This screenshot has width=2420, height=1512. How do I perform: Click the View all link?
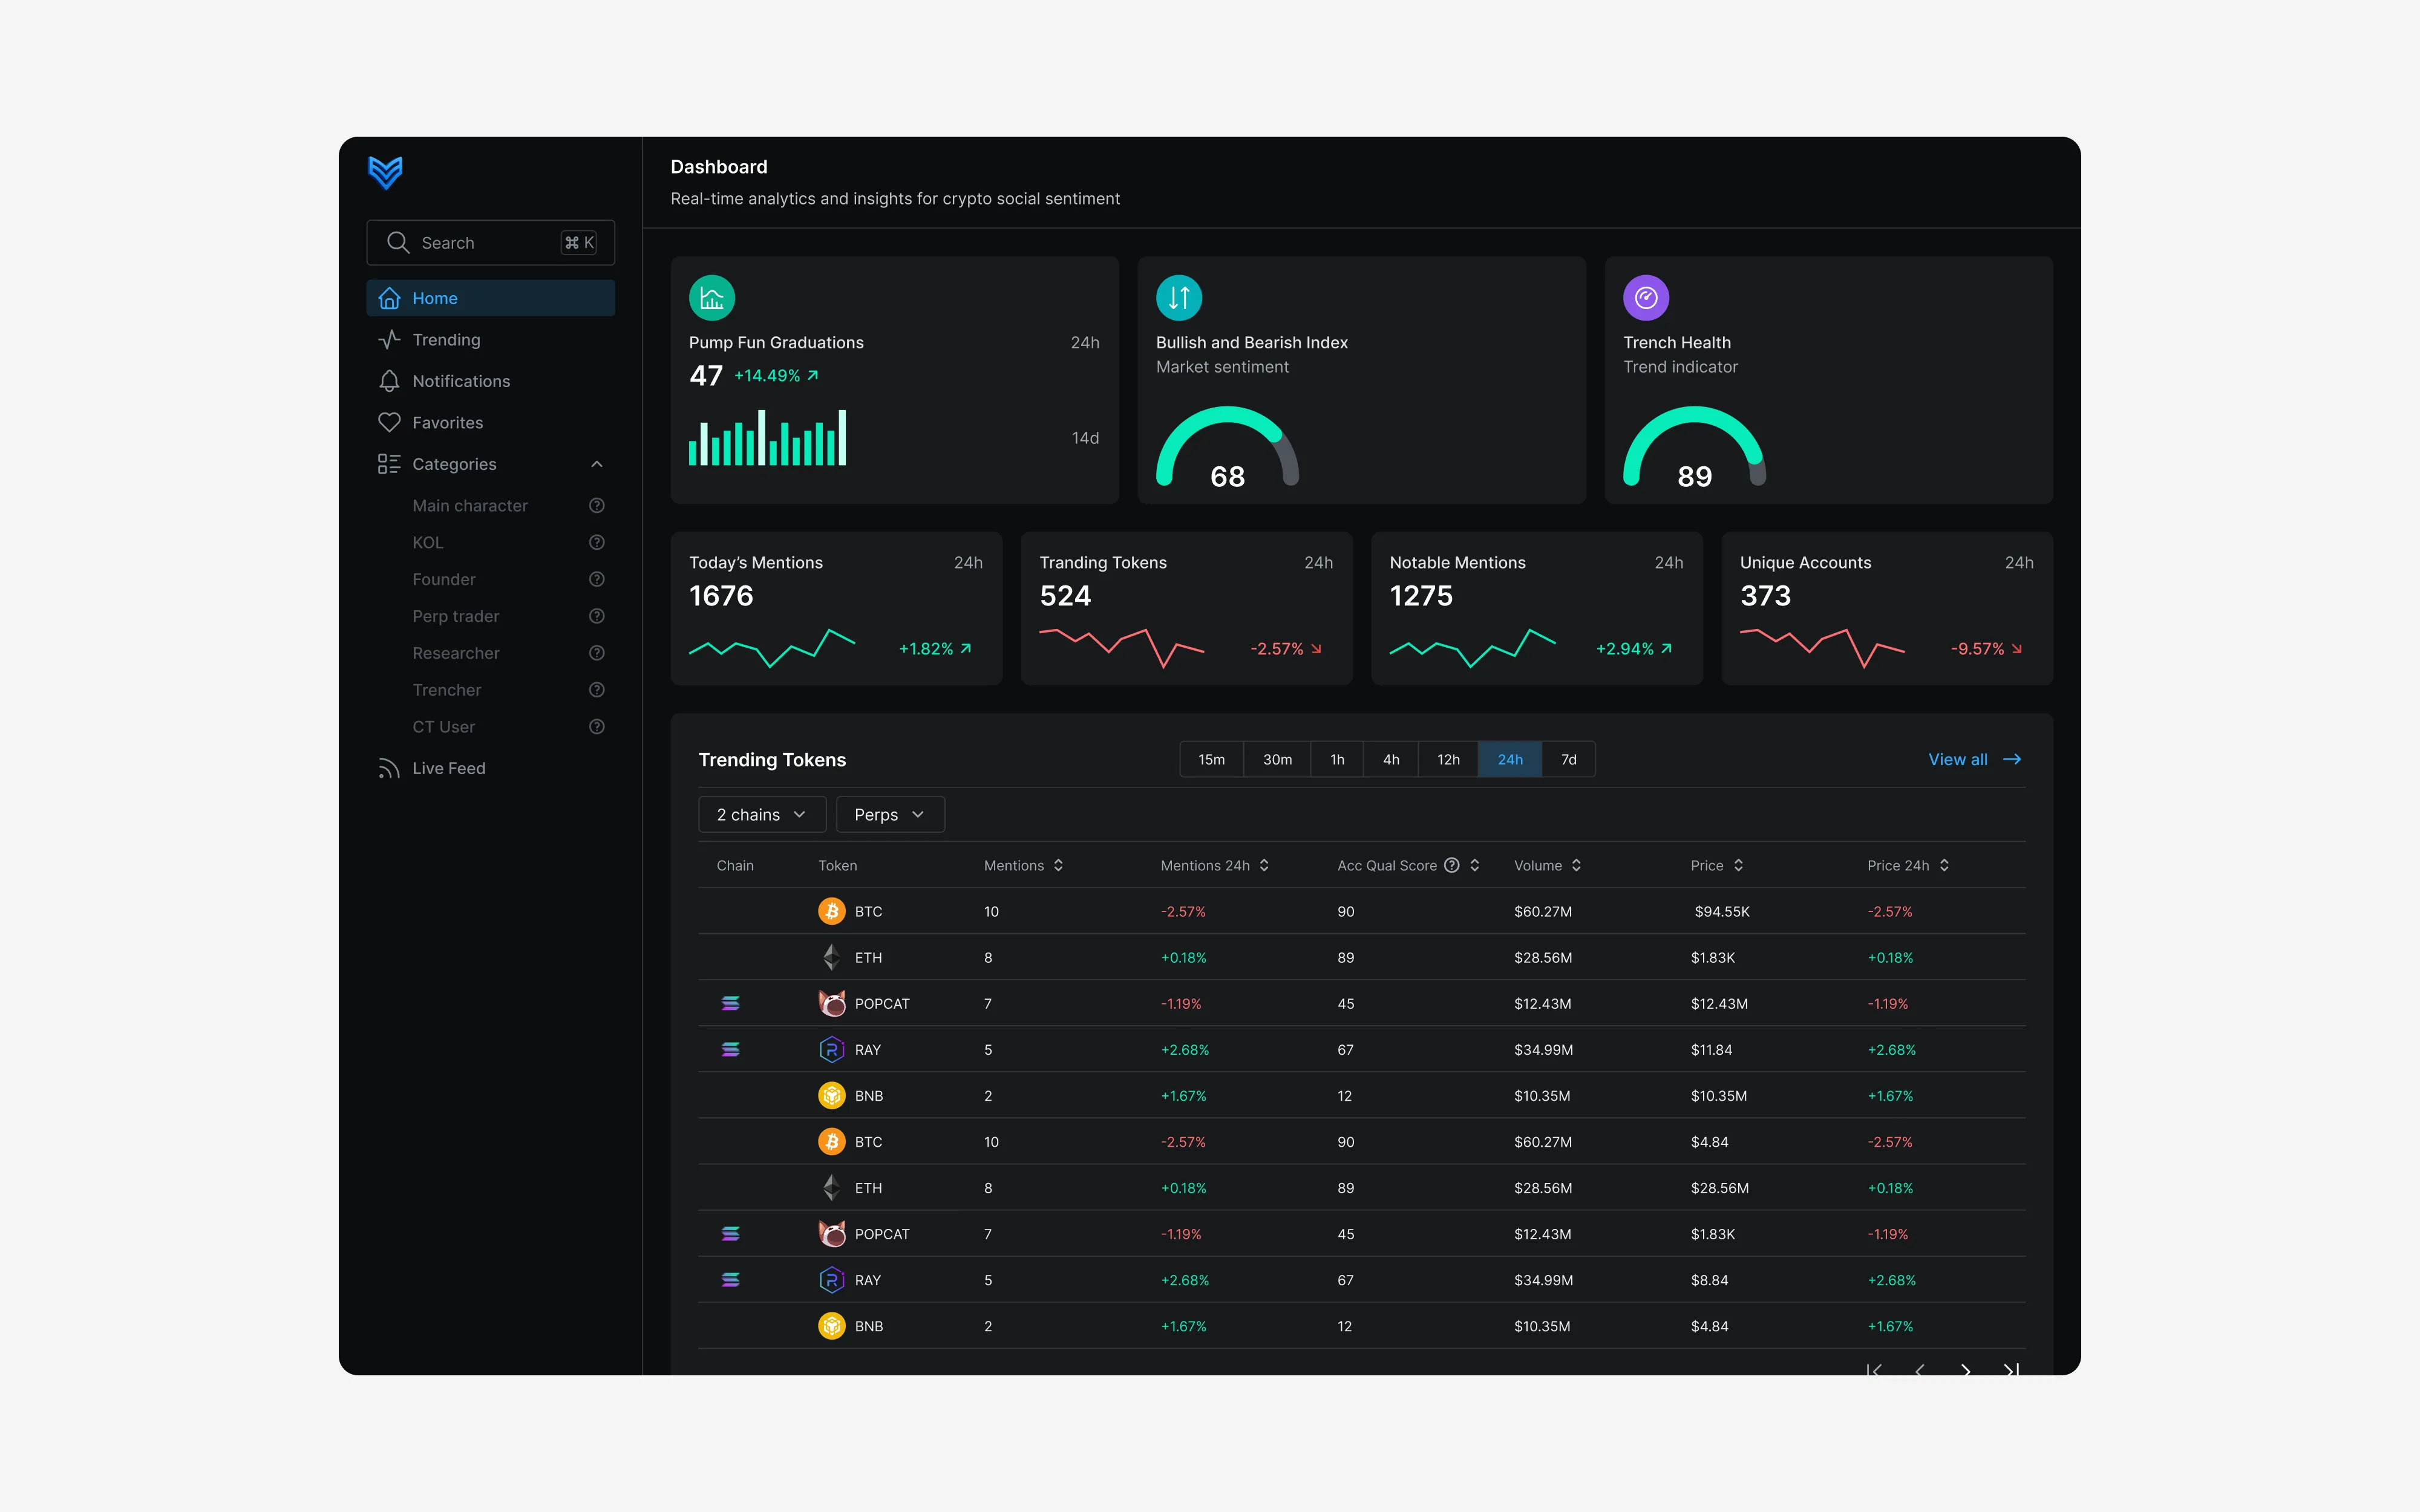[1975, 760]
